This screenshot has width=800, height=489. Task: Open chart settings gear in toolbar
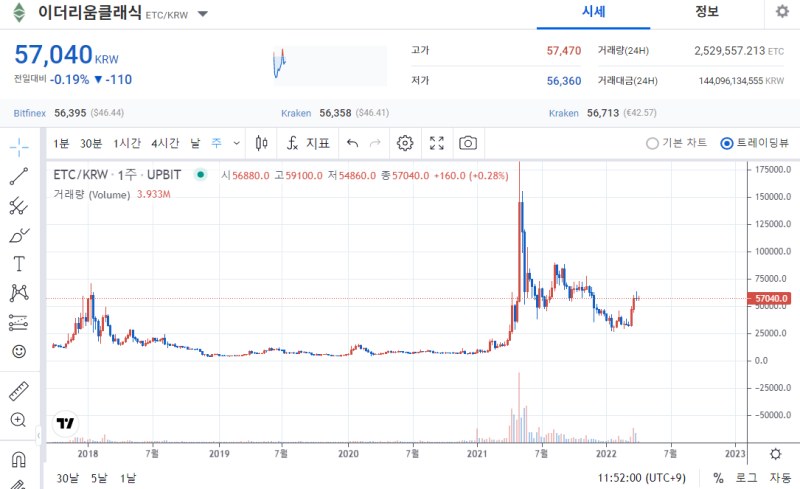pos(405,143)
